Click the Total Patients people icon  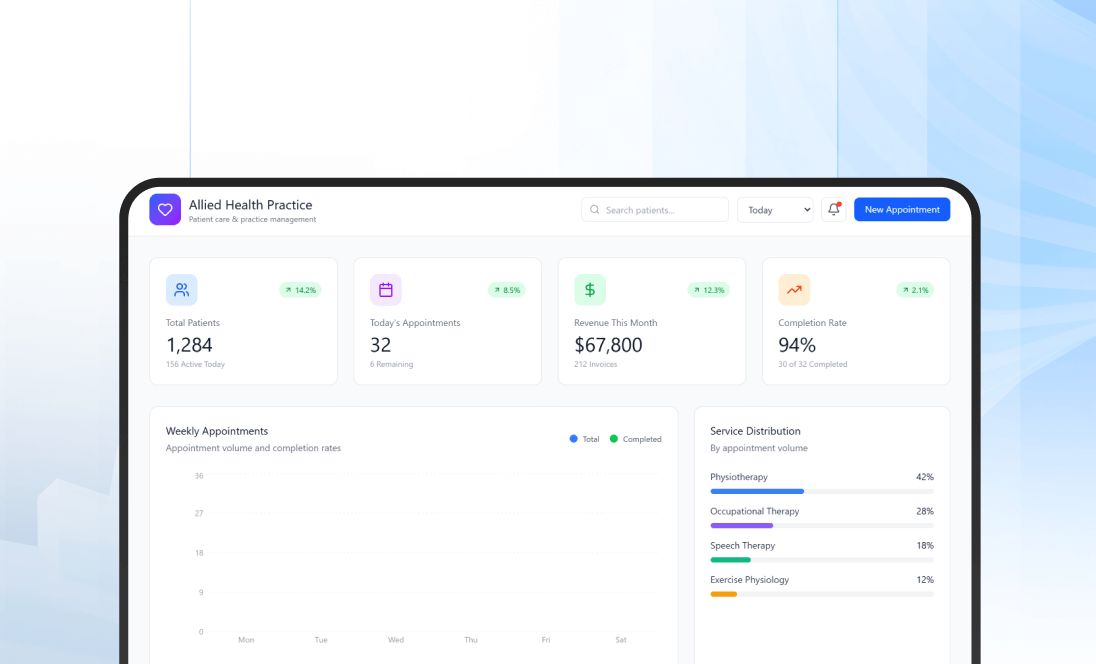pos(181,289)
